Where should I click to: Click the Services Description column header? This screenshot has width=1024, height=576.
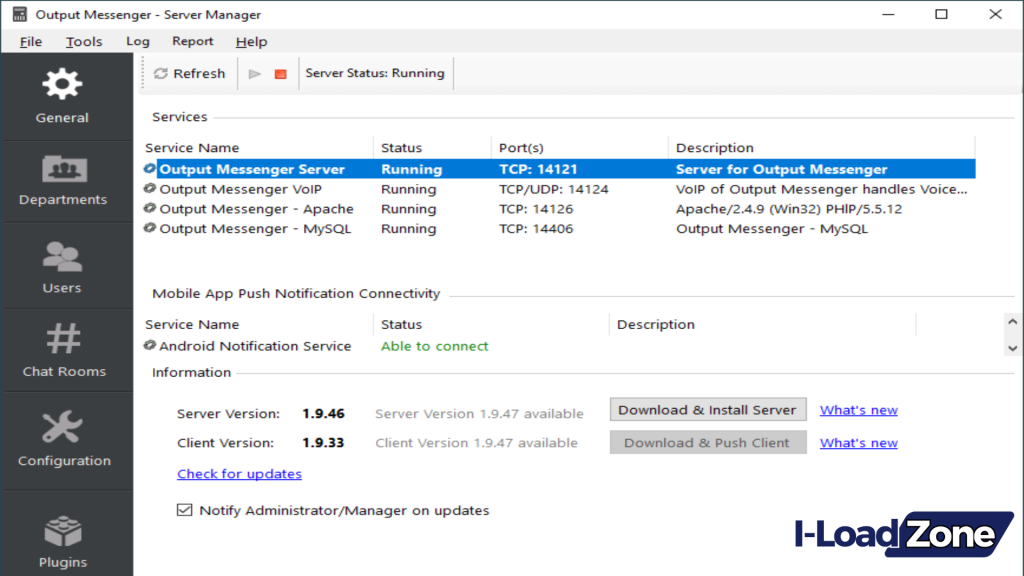click(714, 148)
